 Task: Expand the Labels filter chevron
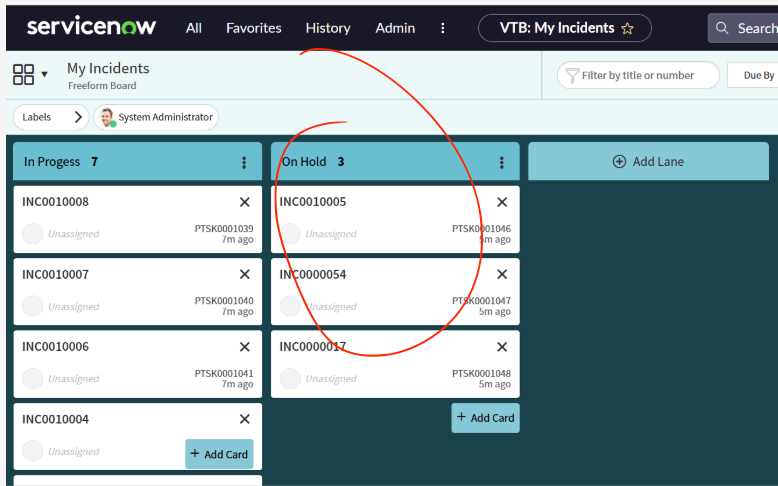click(x=78, y=117)
